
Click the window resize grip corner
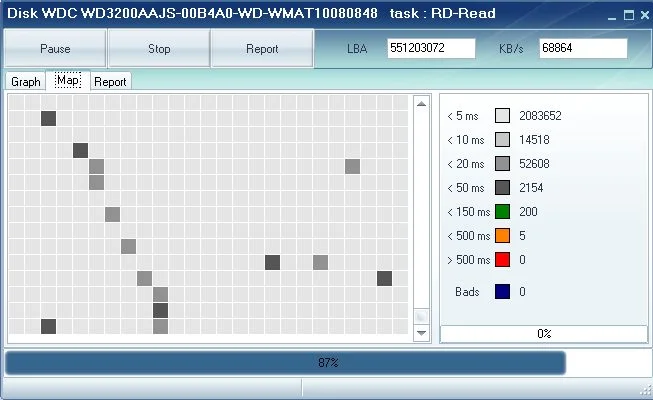tap(646, 391)
